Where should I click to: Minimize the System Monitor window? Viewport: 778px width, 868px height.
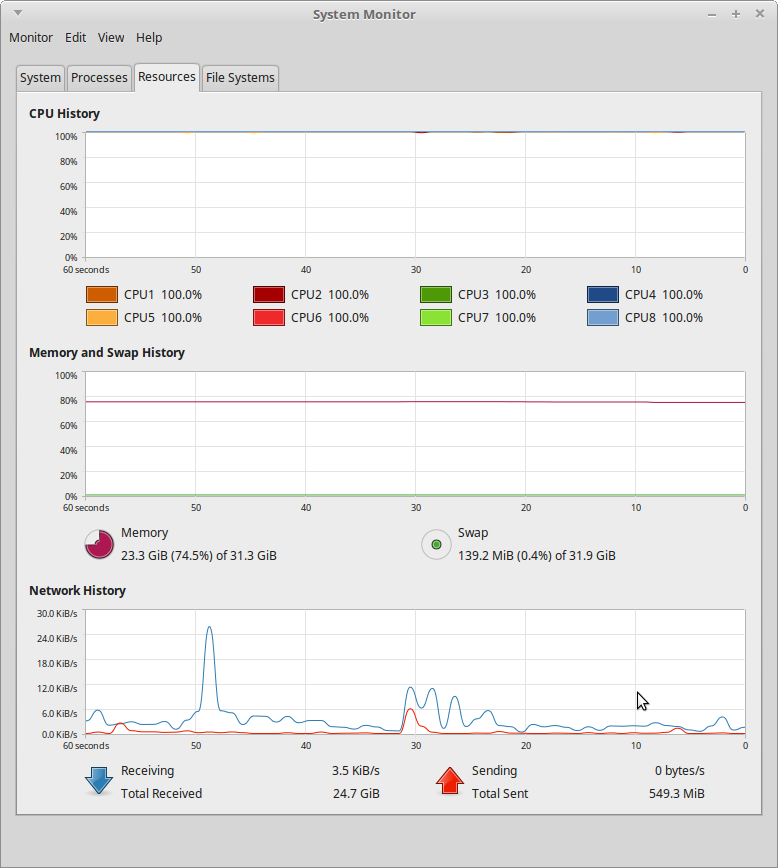[712, 14]
